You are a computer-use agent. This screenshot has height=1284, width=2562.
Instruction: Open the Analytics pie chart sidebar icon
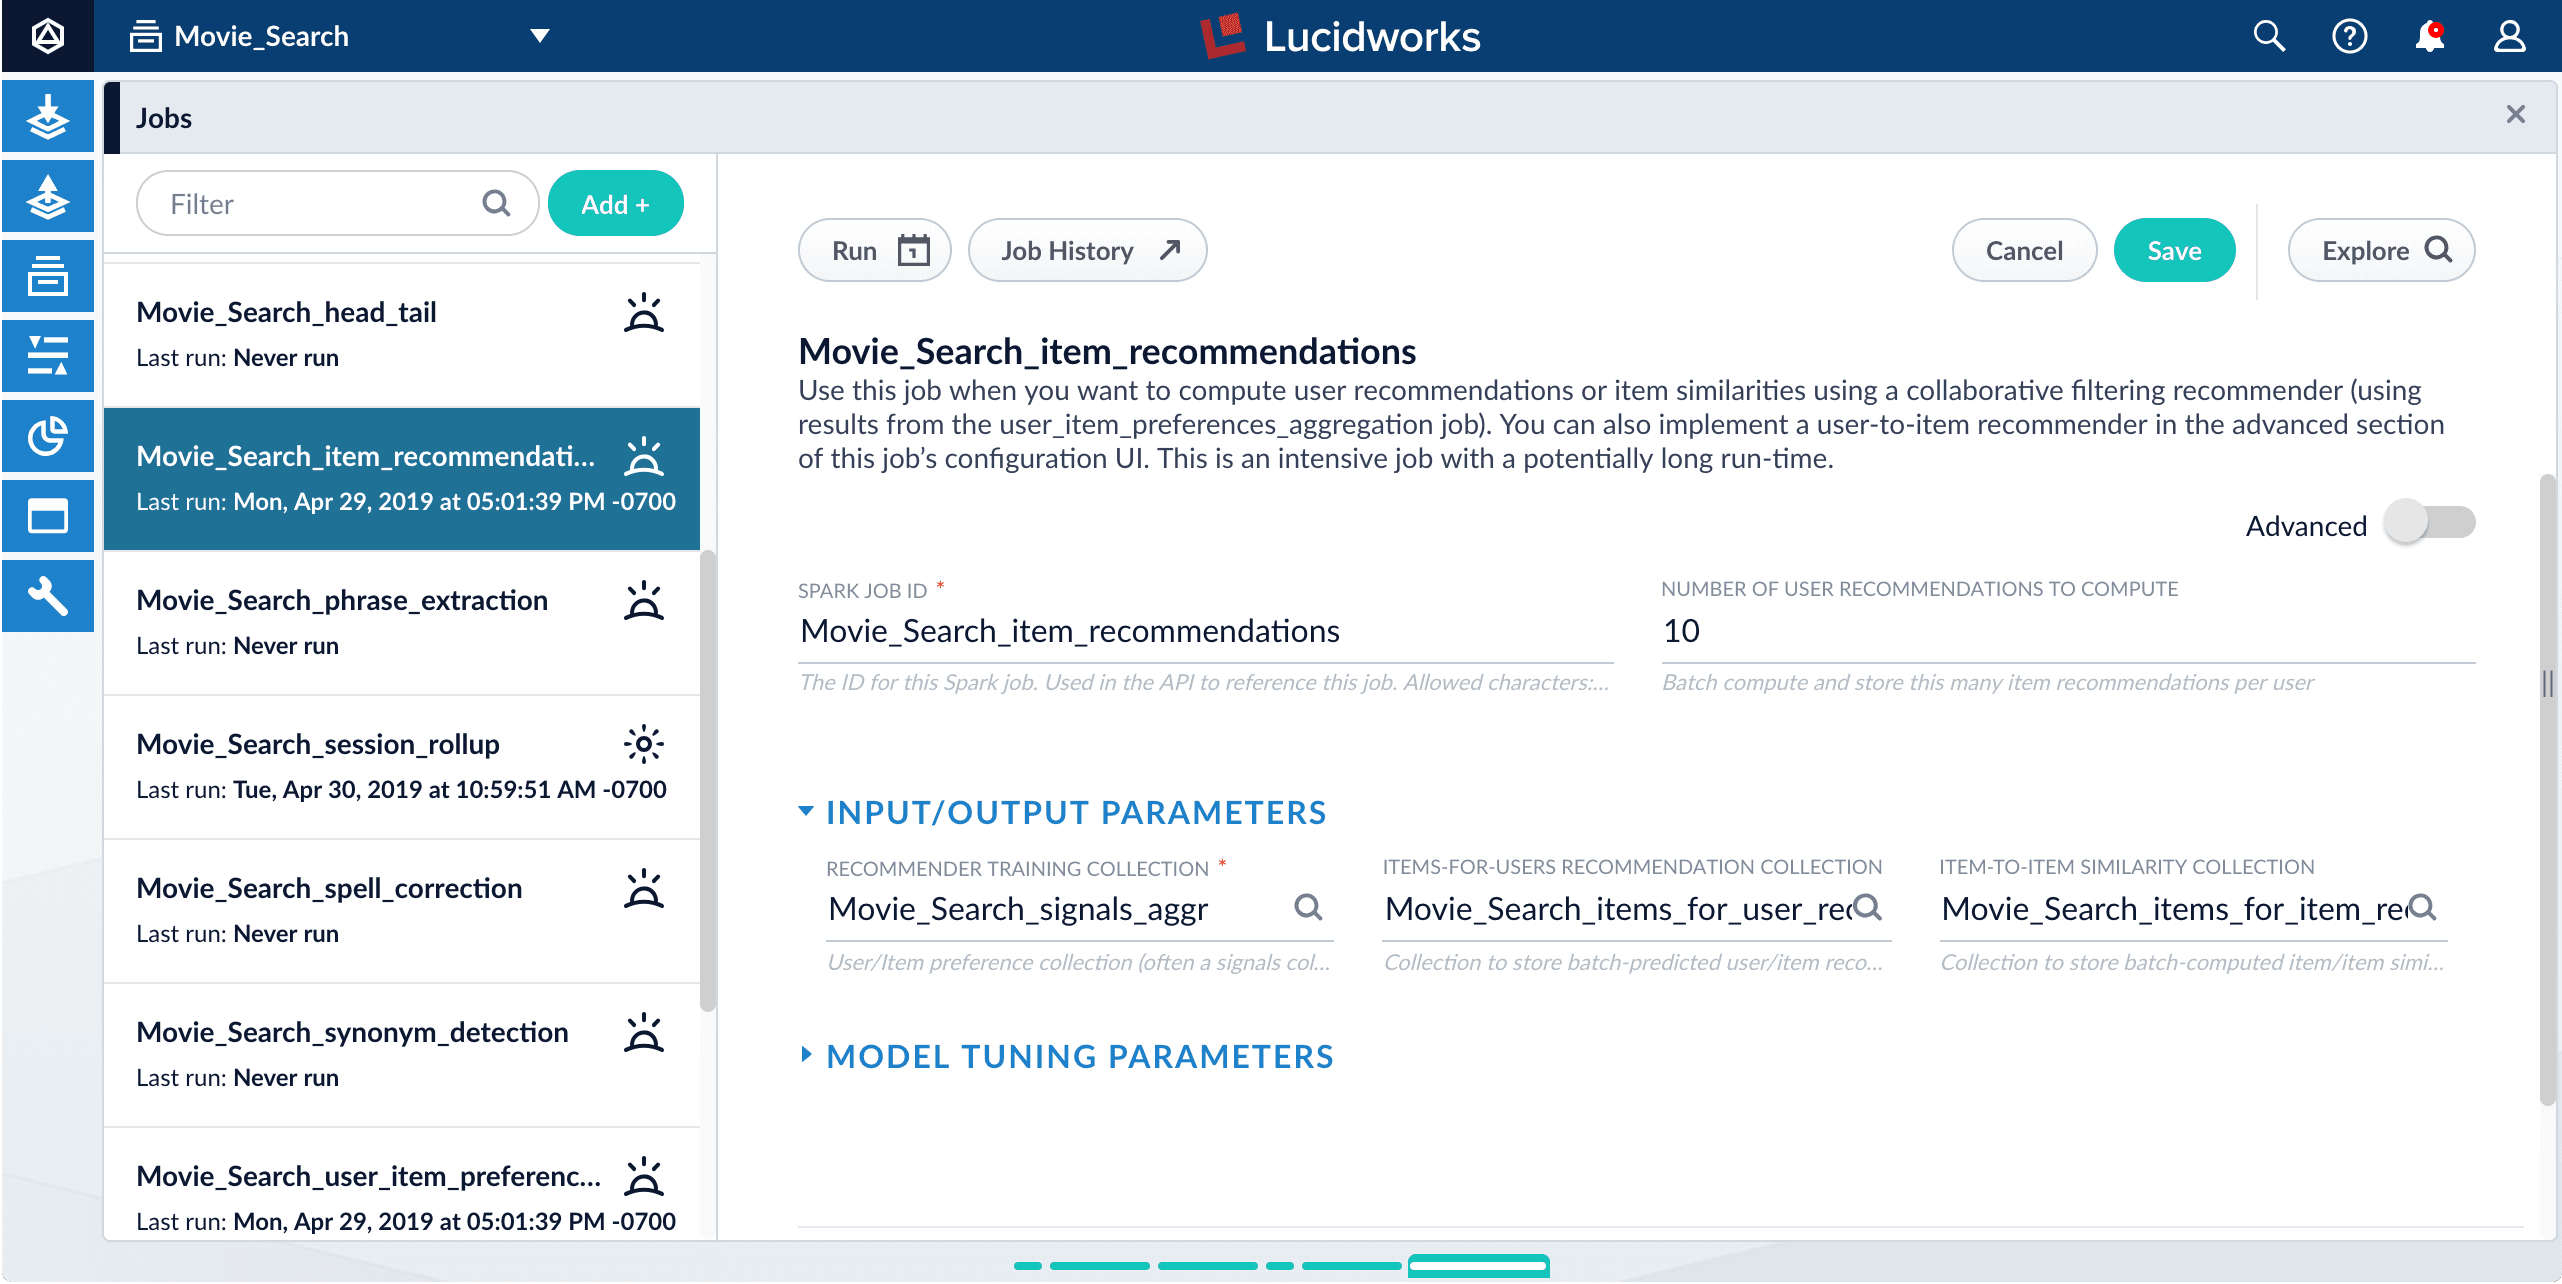tap(47, 437)
